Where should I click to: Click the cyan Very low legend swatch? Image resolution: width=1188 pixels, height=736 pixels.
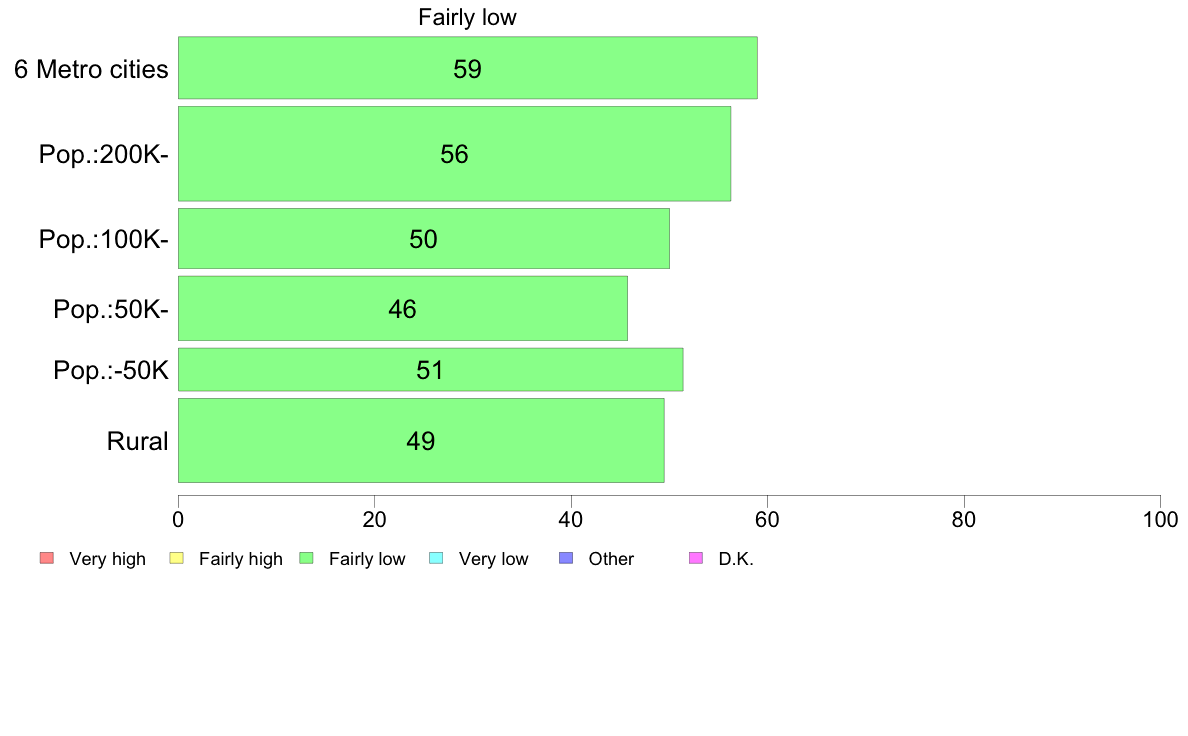[436, 558]
